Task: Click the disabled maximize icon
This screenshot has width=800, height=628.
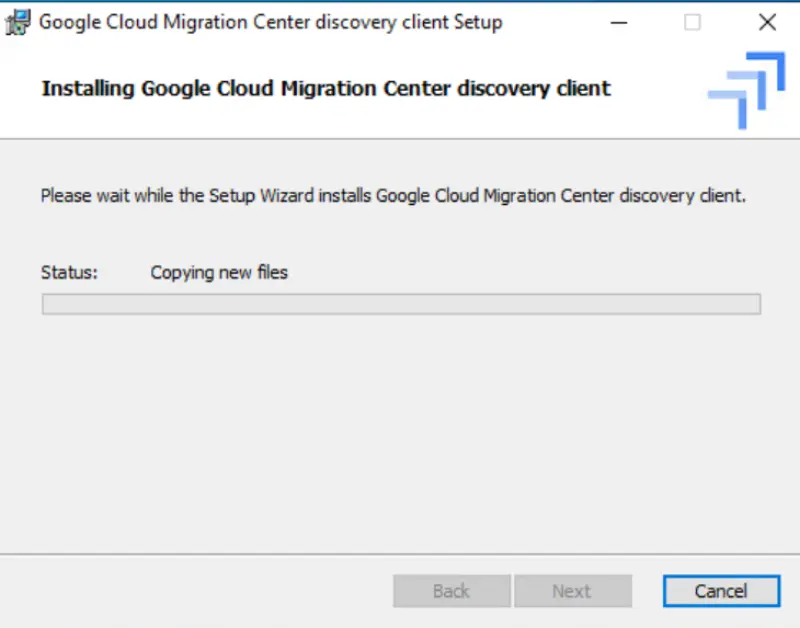Action: (x=692, y=22)
